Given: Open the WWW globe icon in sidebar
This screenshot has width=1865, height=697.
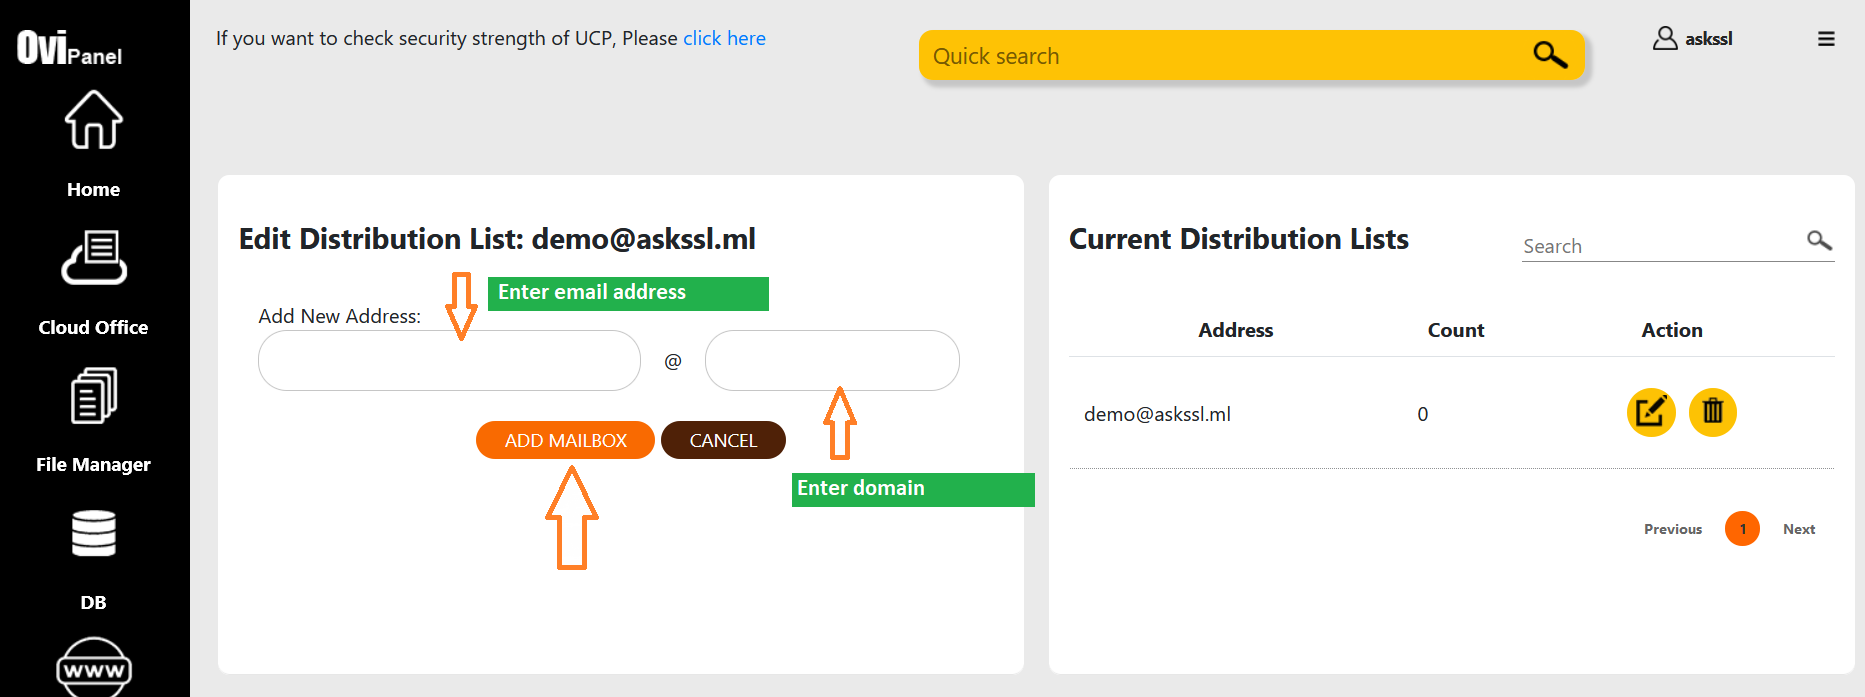Looking at the screenshot, I should [x=94, y=667].
